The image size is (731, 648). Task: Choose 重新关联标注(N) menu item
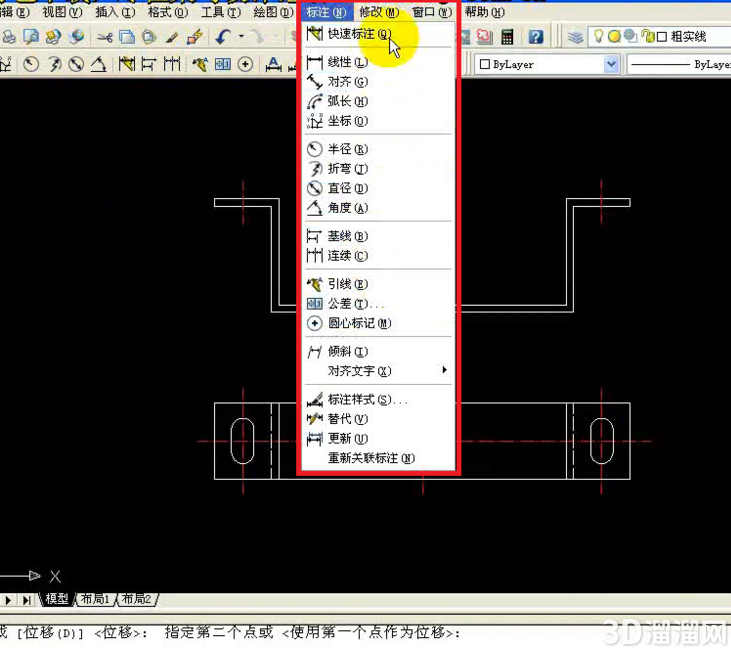pyautogui.click(x=378, y=458)
